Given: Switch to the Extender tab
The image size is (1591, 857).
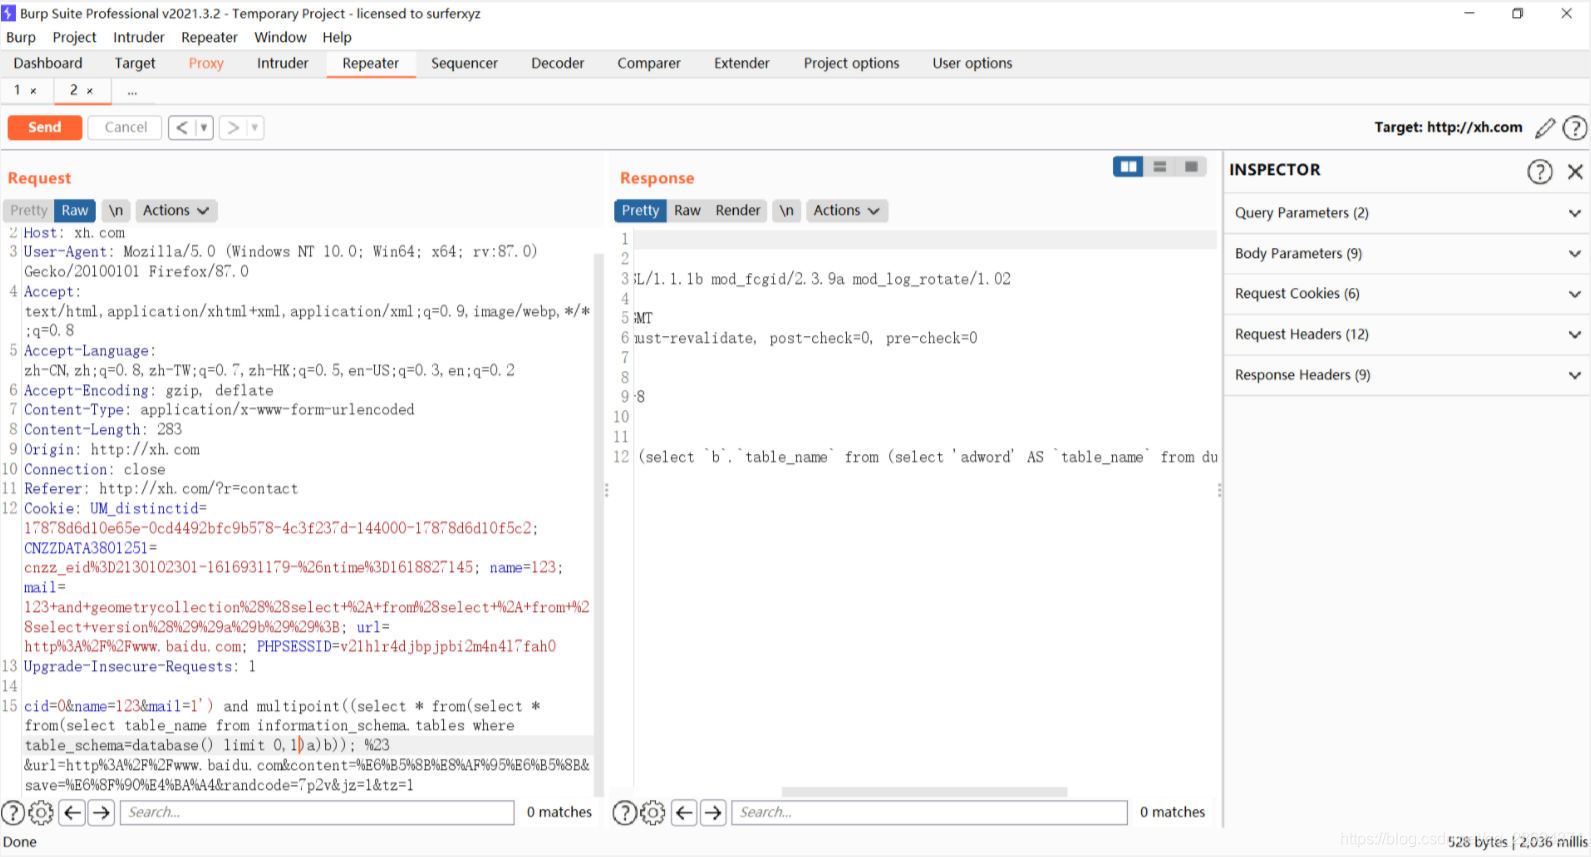Looking at the screenshot, I should 742,63.
